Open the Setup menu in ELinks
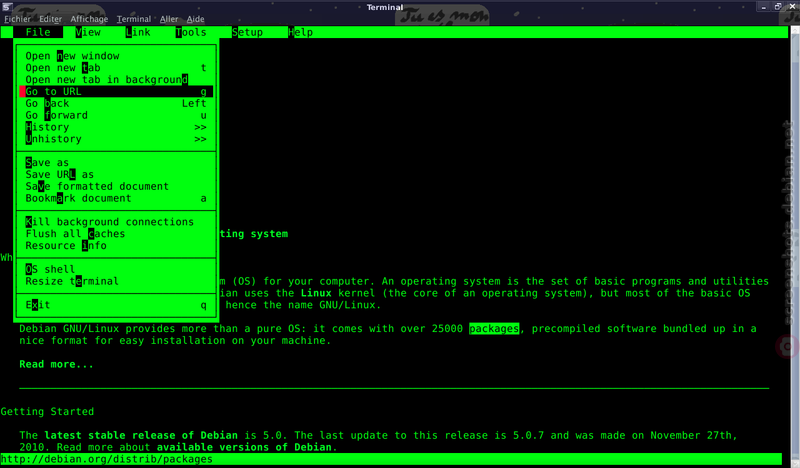The height and width of the screenshot is (468, 800). point(247,32)
